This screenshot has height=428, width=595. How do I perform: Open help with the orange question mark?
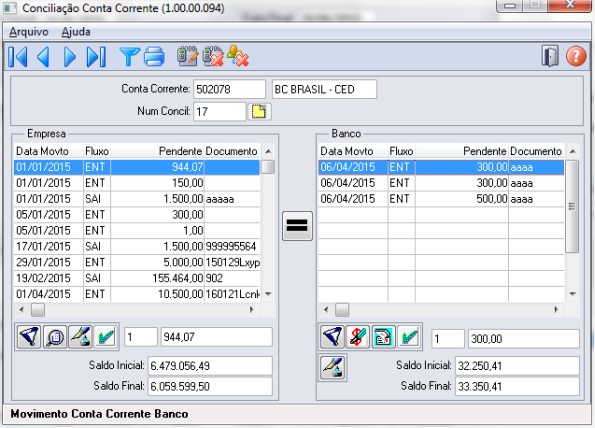click(576, 56)
